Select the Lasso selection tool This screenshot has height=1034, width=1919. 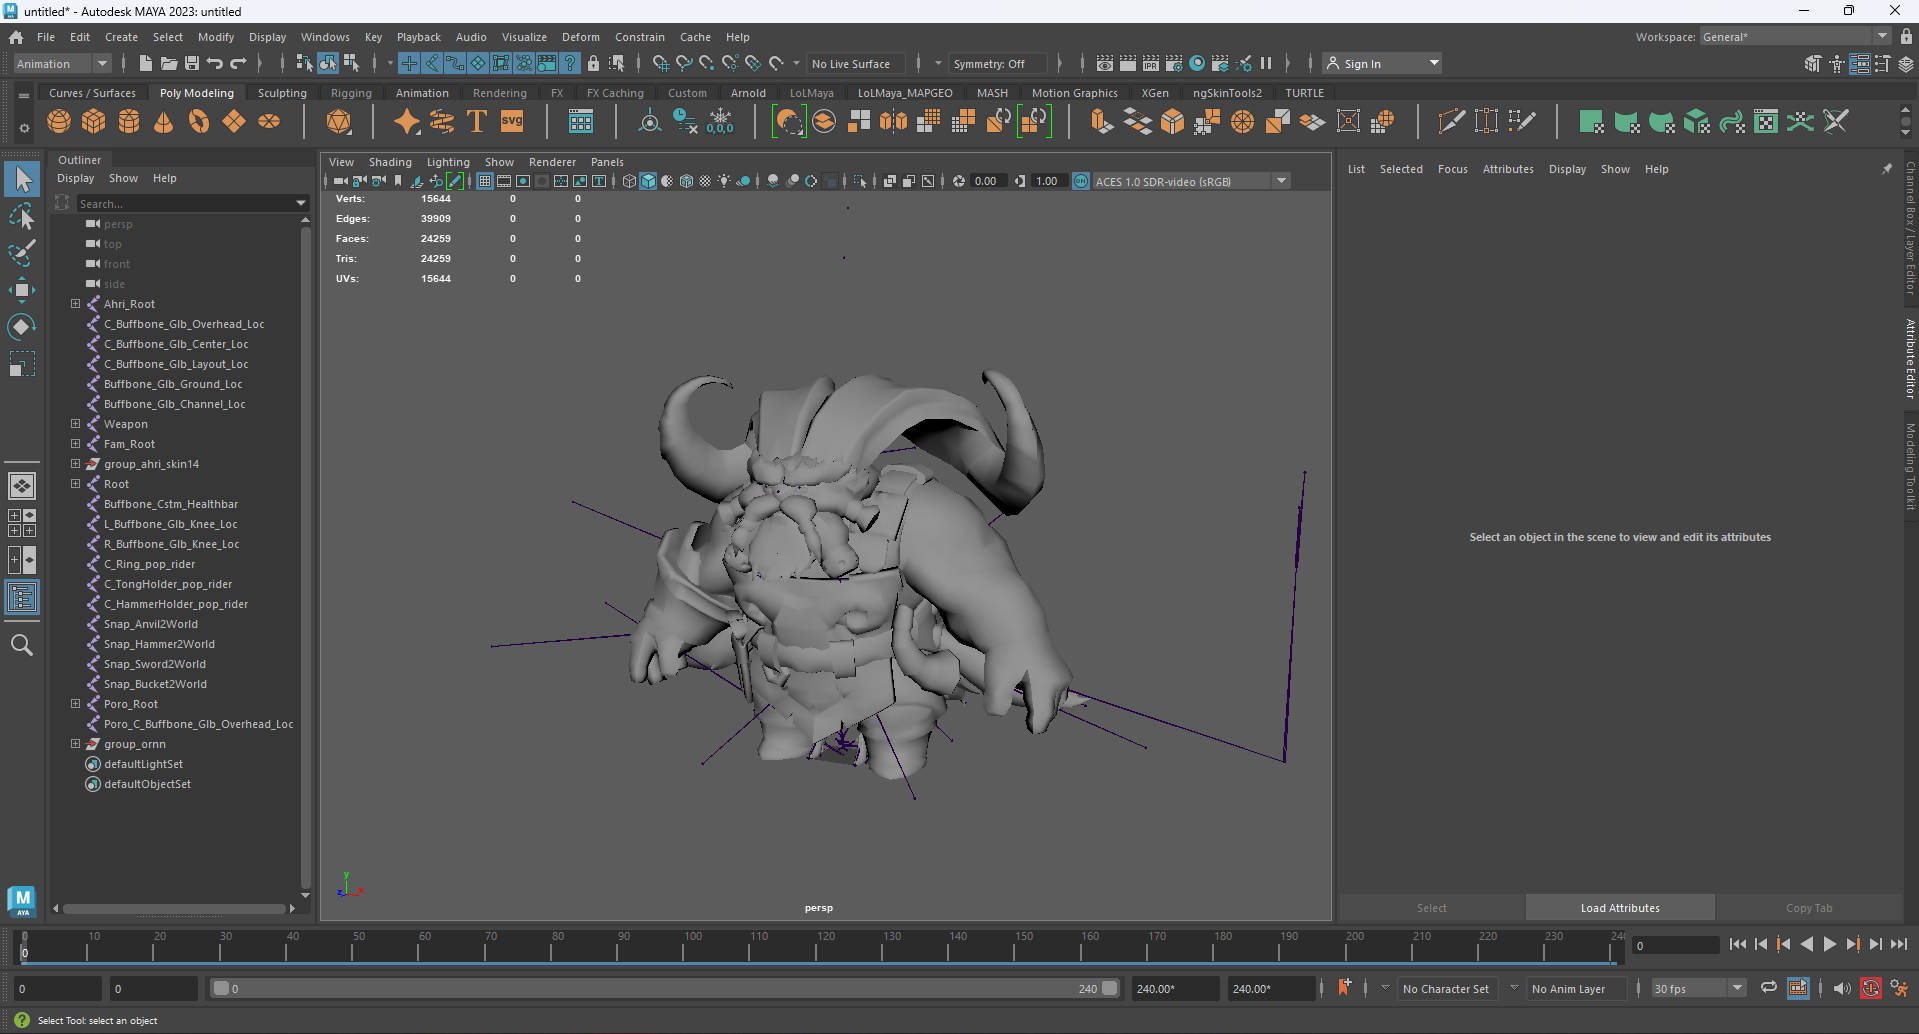[22, 217]
